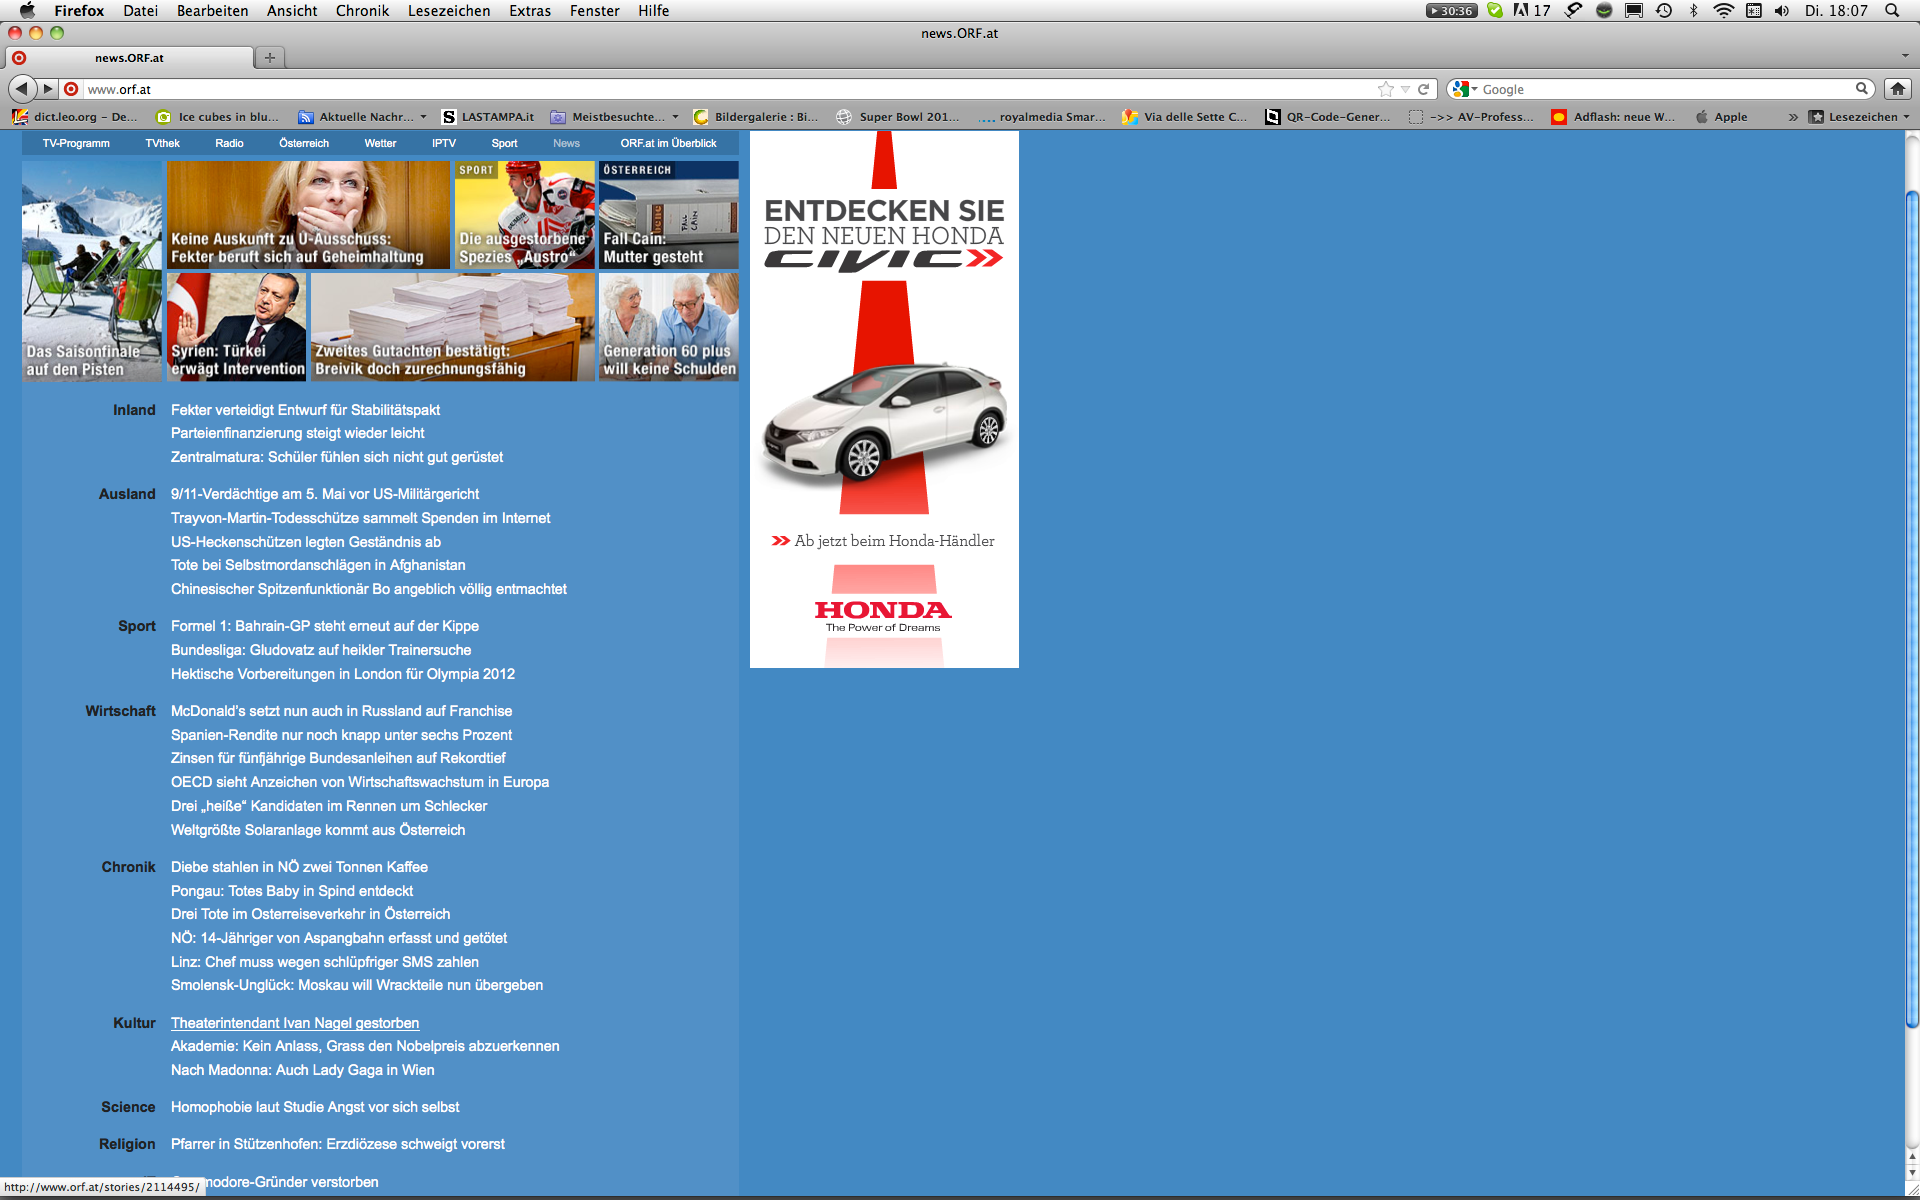Click the Wi-Fi status icon
The image size is (1920, 1200).
click(1723, 10)
